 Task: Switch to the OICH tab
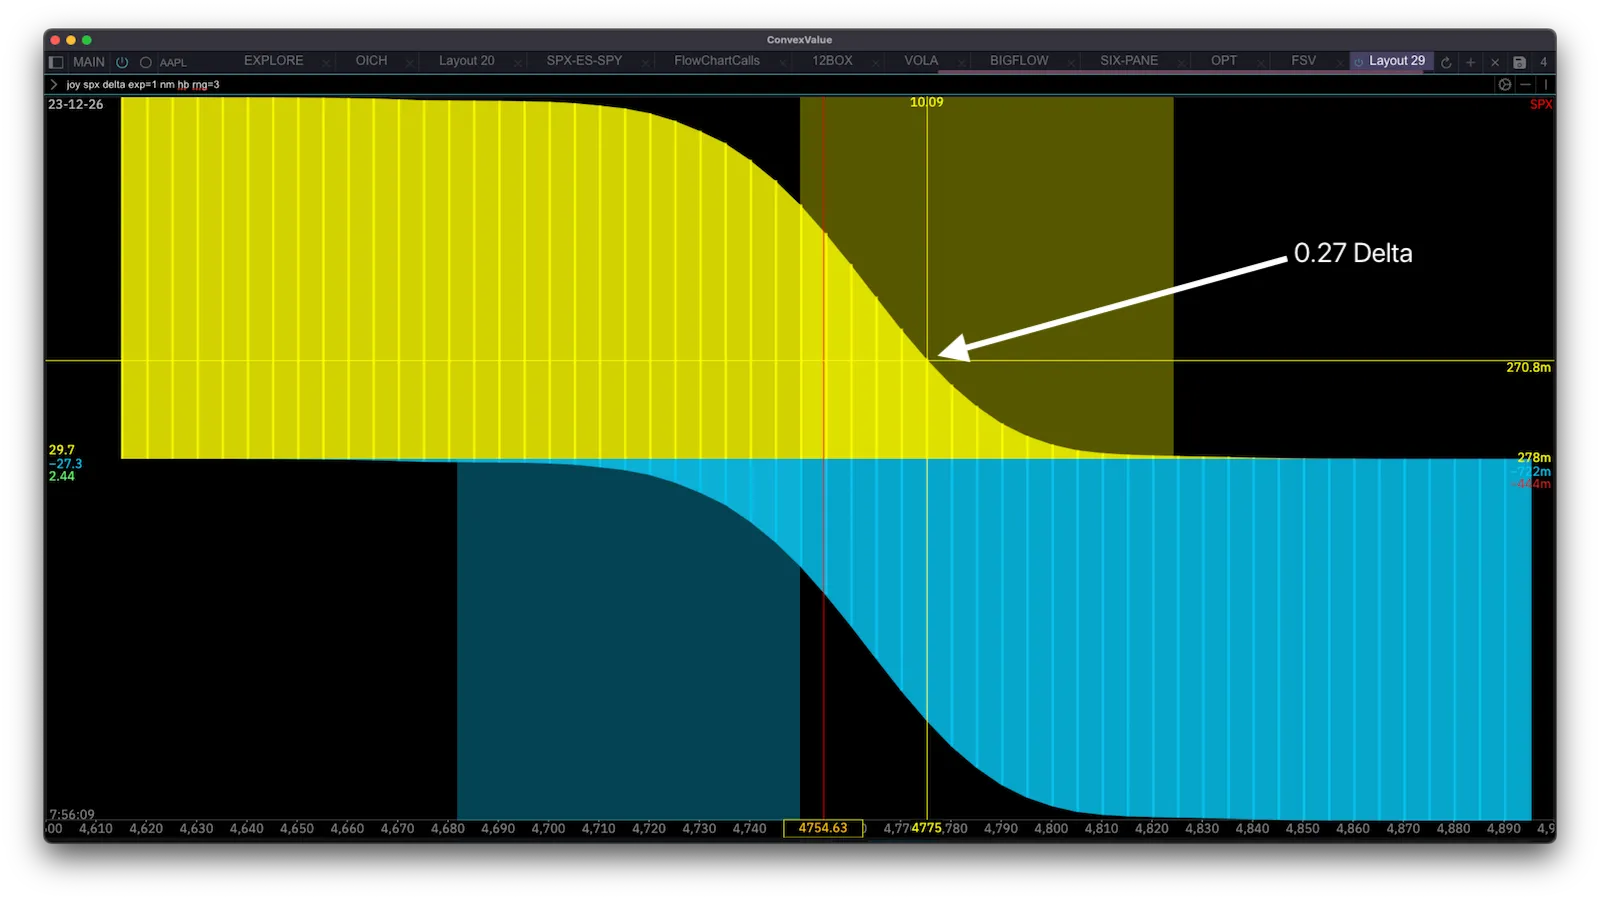(371, 61)
